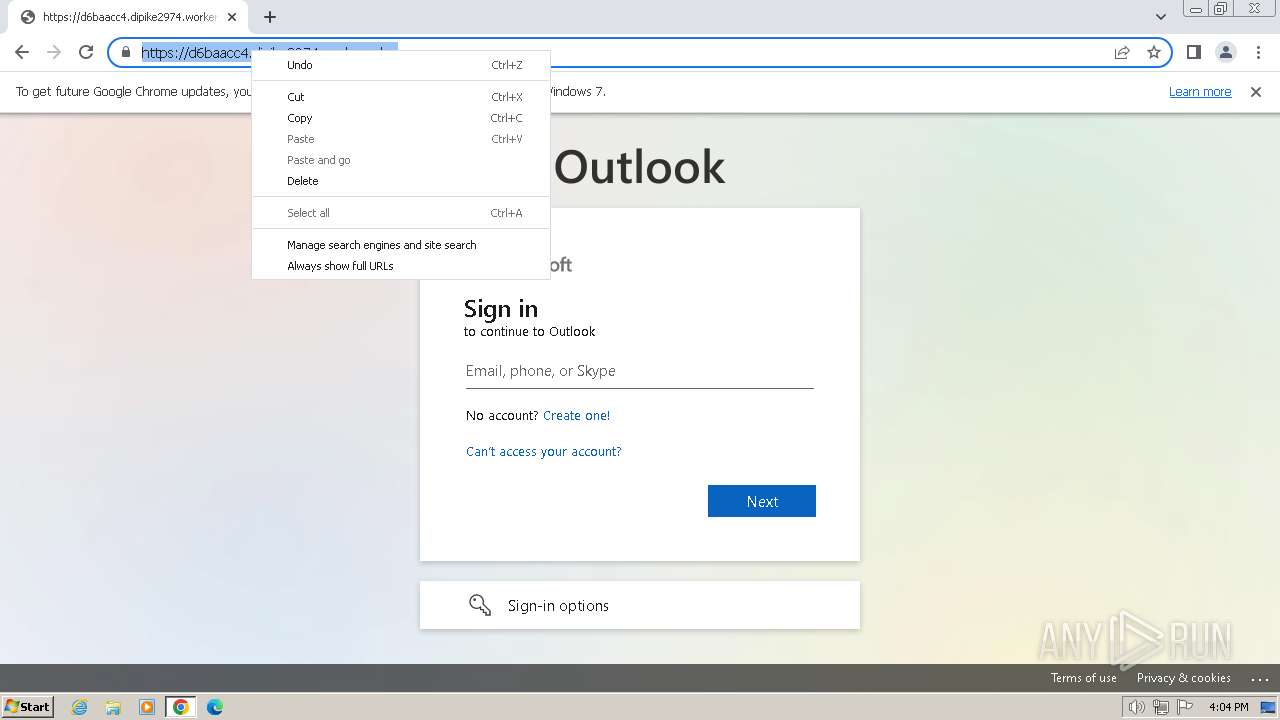The image size is (1280, 720).
Task: Choose Cut from context menu
Action: pyautogui.click(x=401, y=97)
